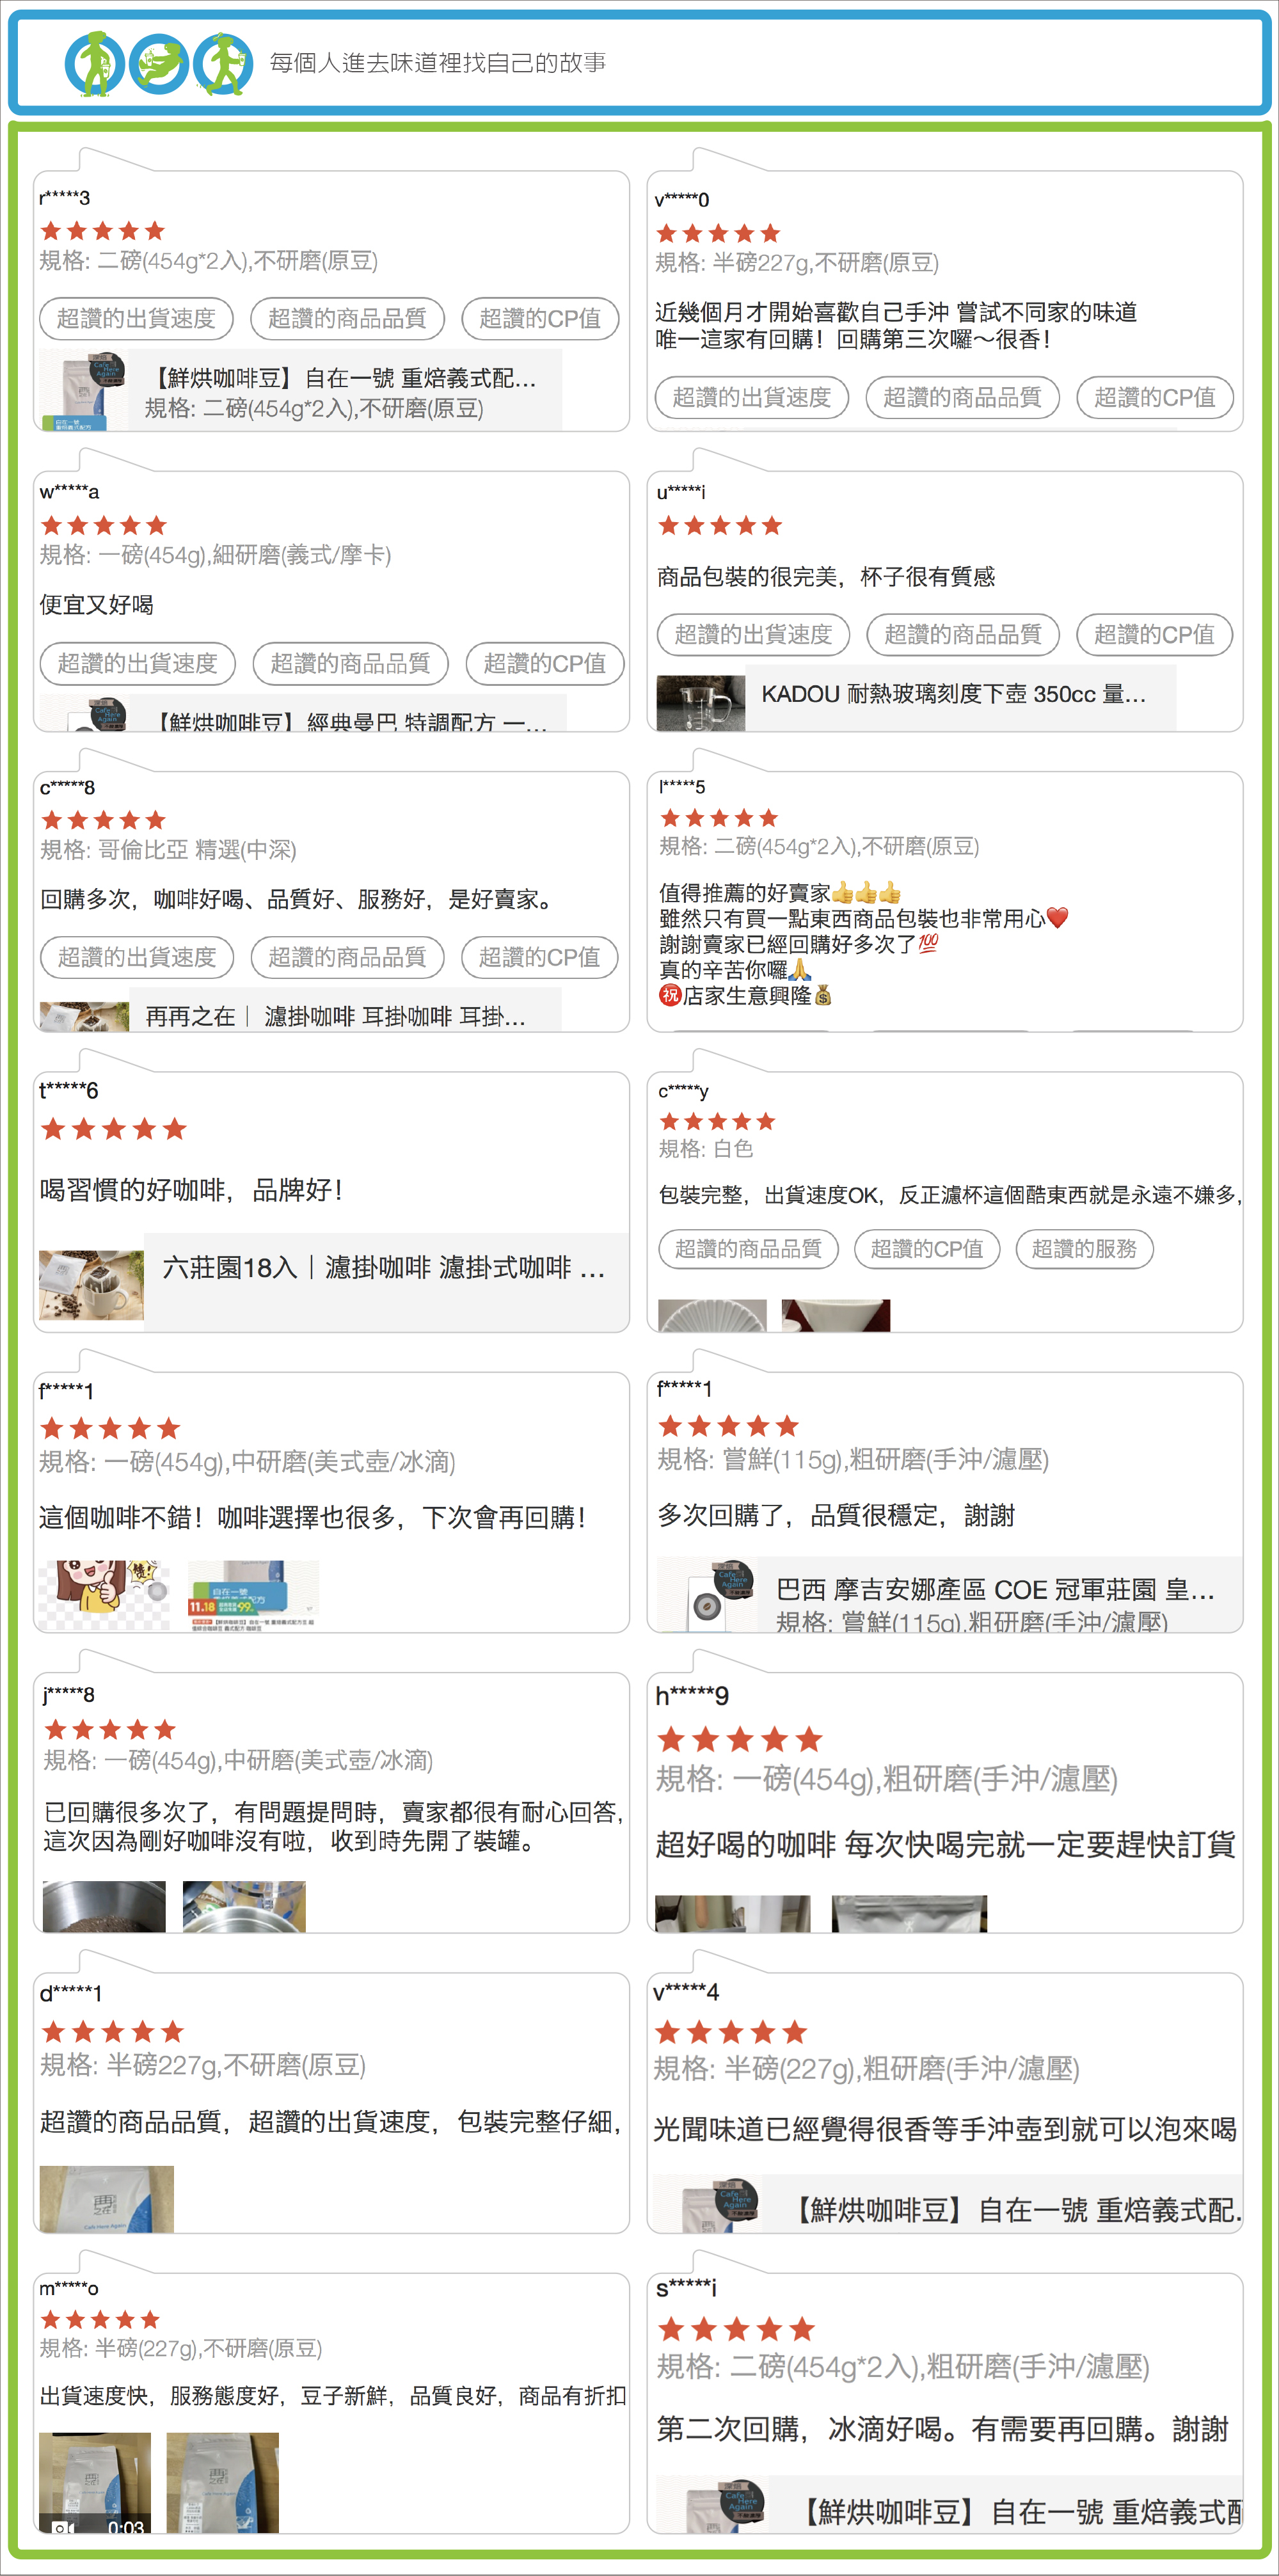Click 超讚的服務 tag in c*****y review
This screenshot has width=1279, height=2576.
(1084, 1248)
